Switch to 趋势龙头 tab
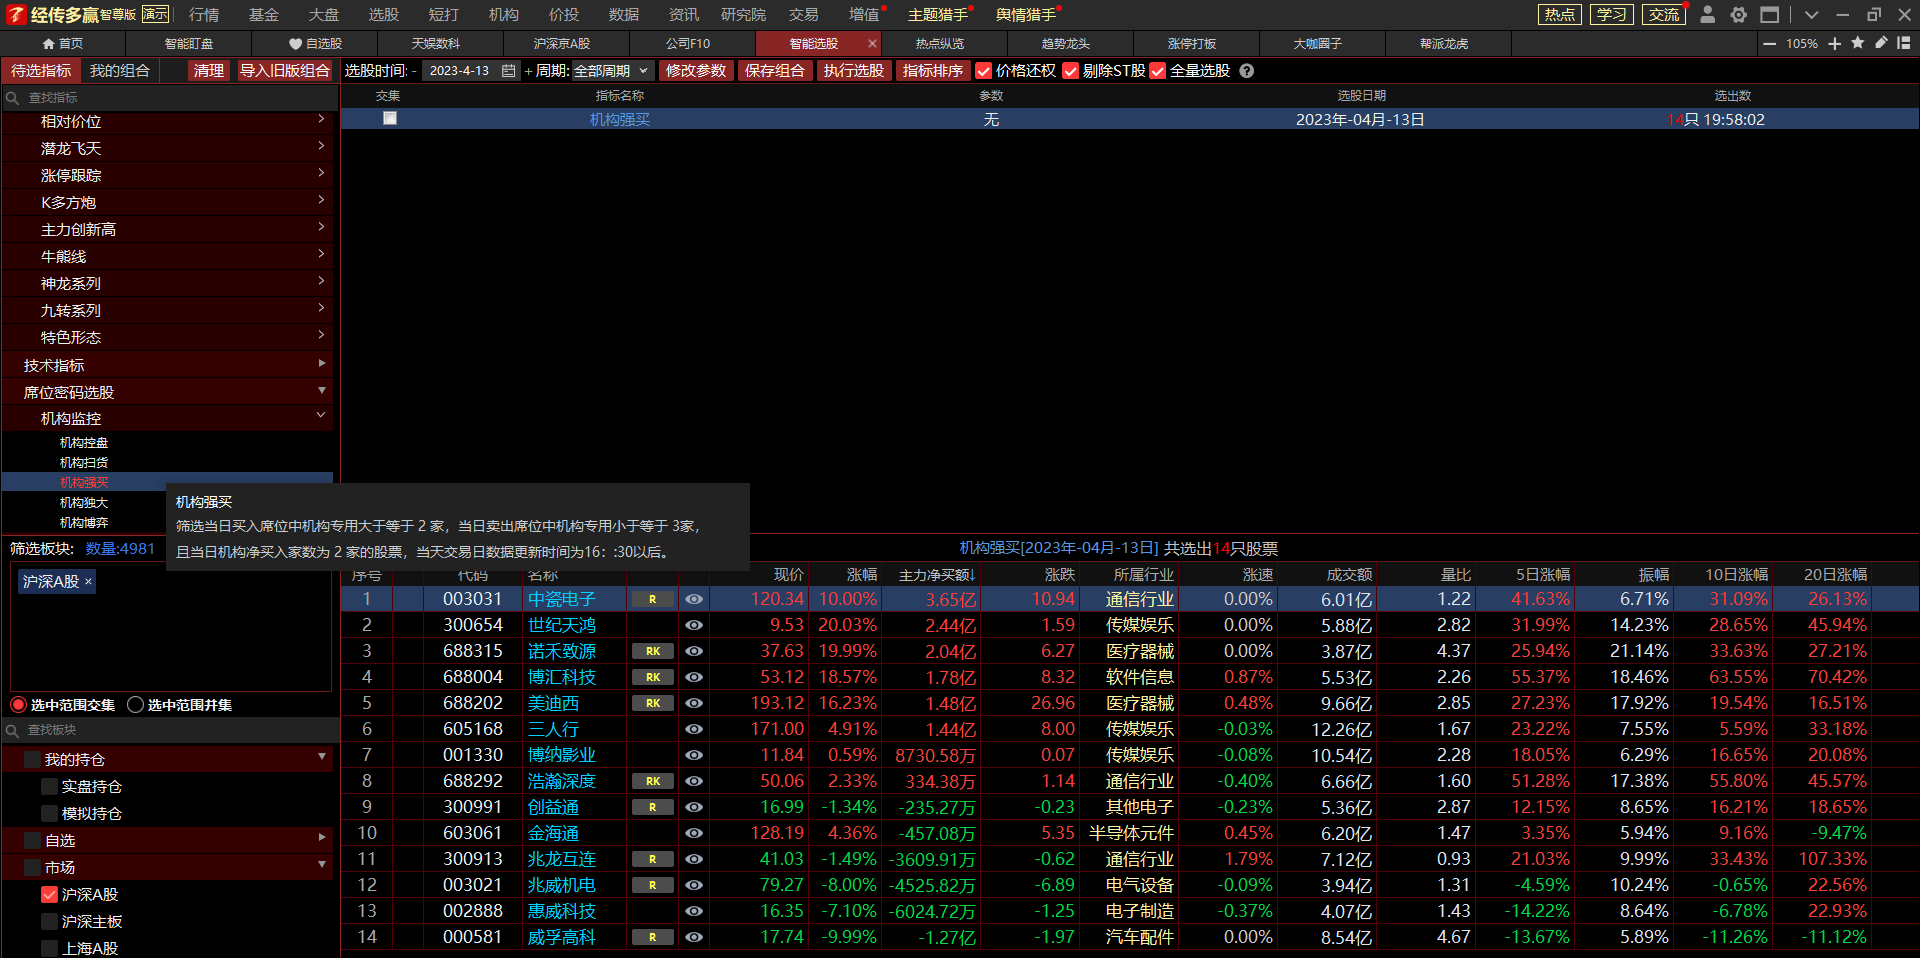1920x958 pixels. pos(1066,44)
